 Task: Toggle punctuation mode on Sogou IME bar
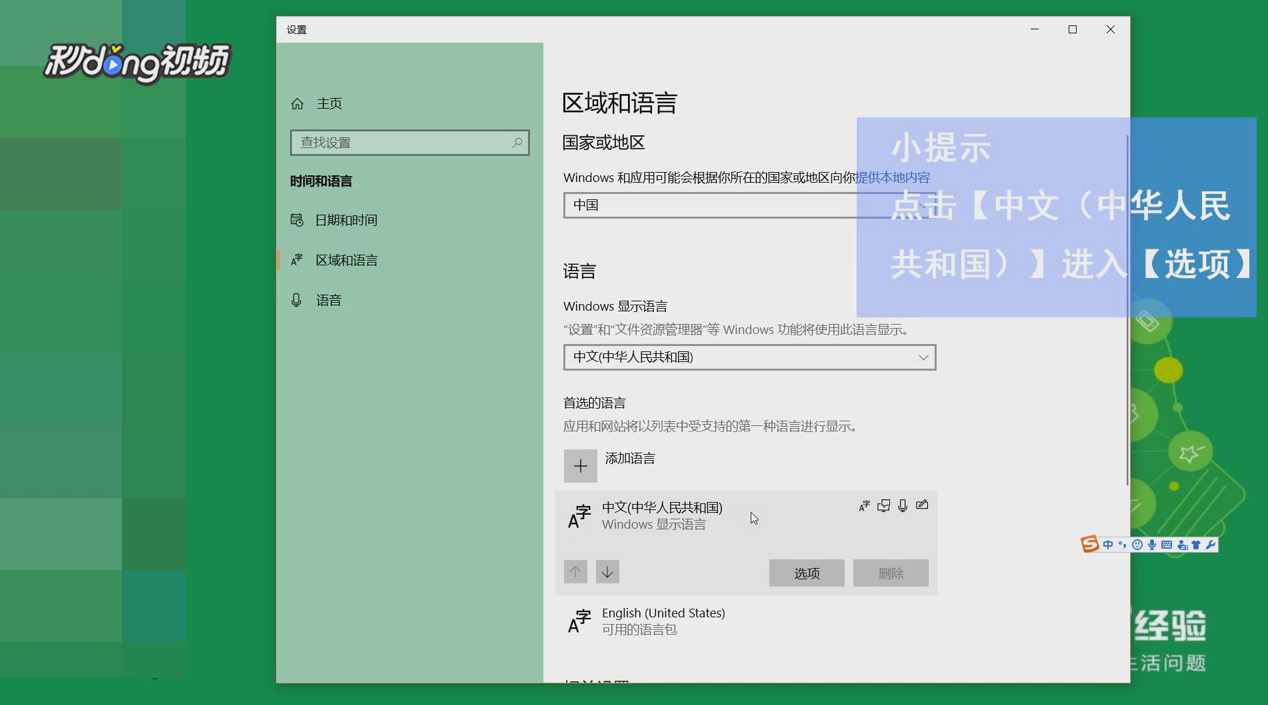tap(1122, 545)
